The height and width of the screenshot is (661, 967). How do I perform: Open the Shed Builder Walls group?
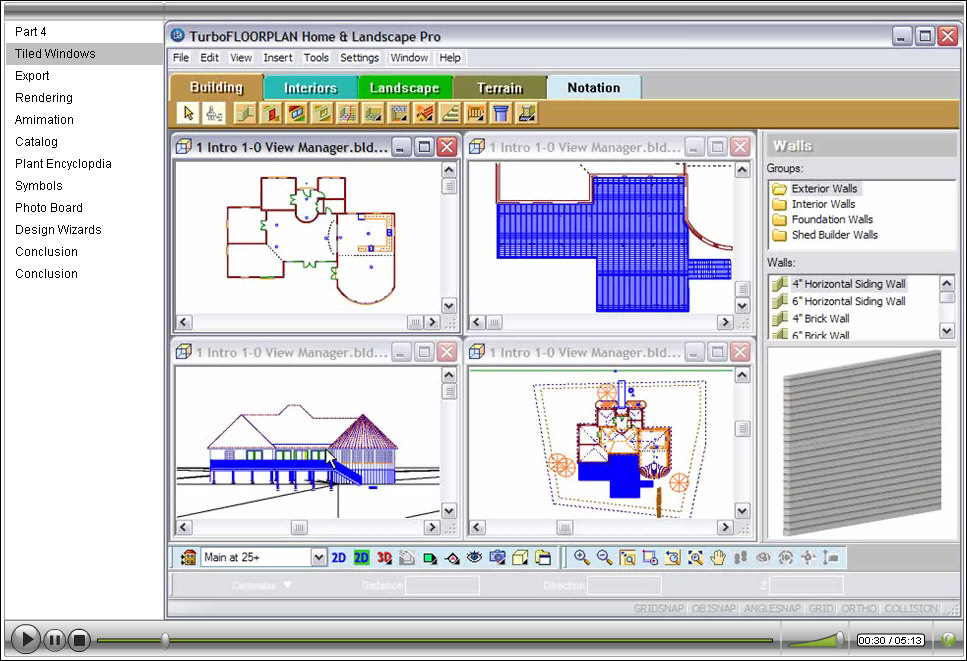pyautogui.click(x=825, y=235)
